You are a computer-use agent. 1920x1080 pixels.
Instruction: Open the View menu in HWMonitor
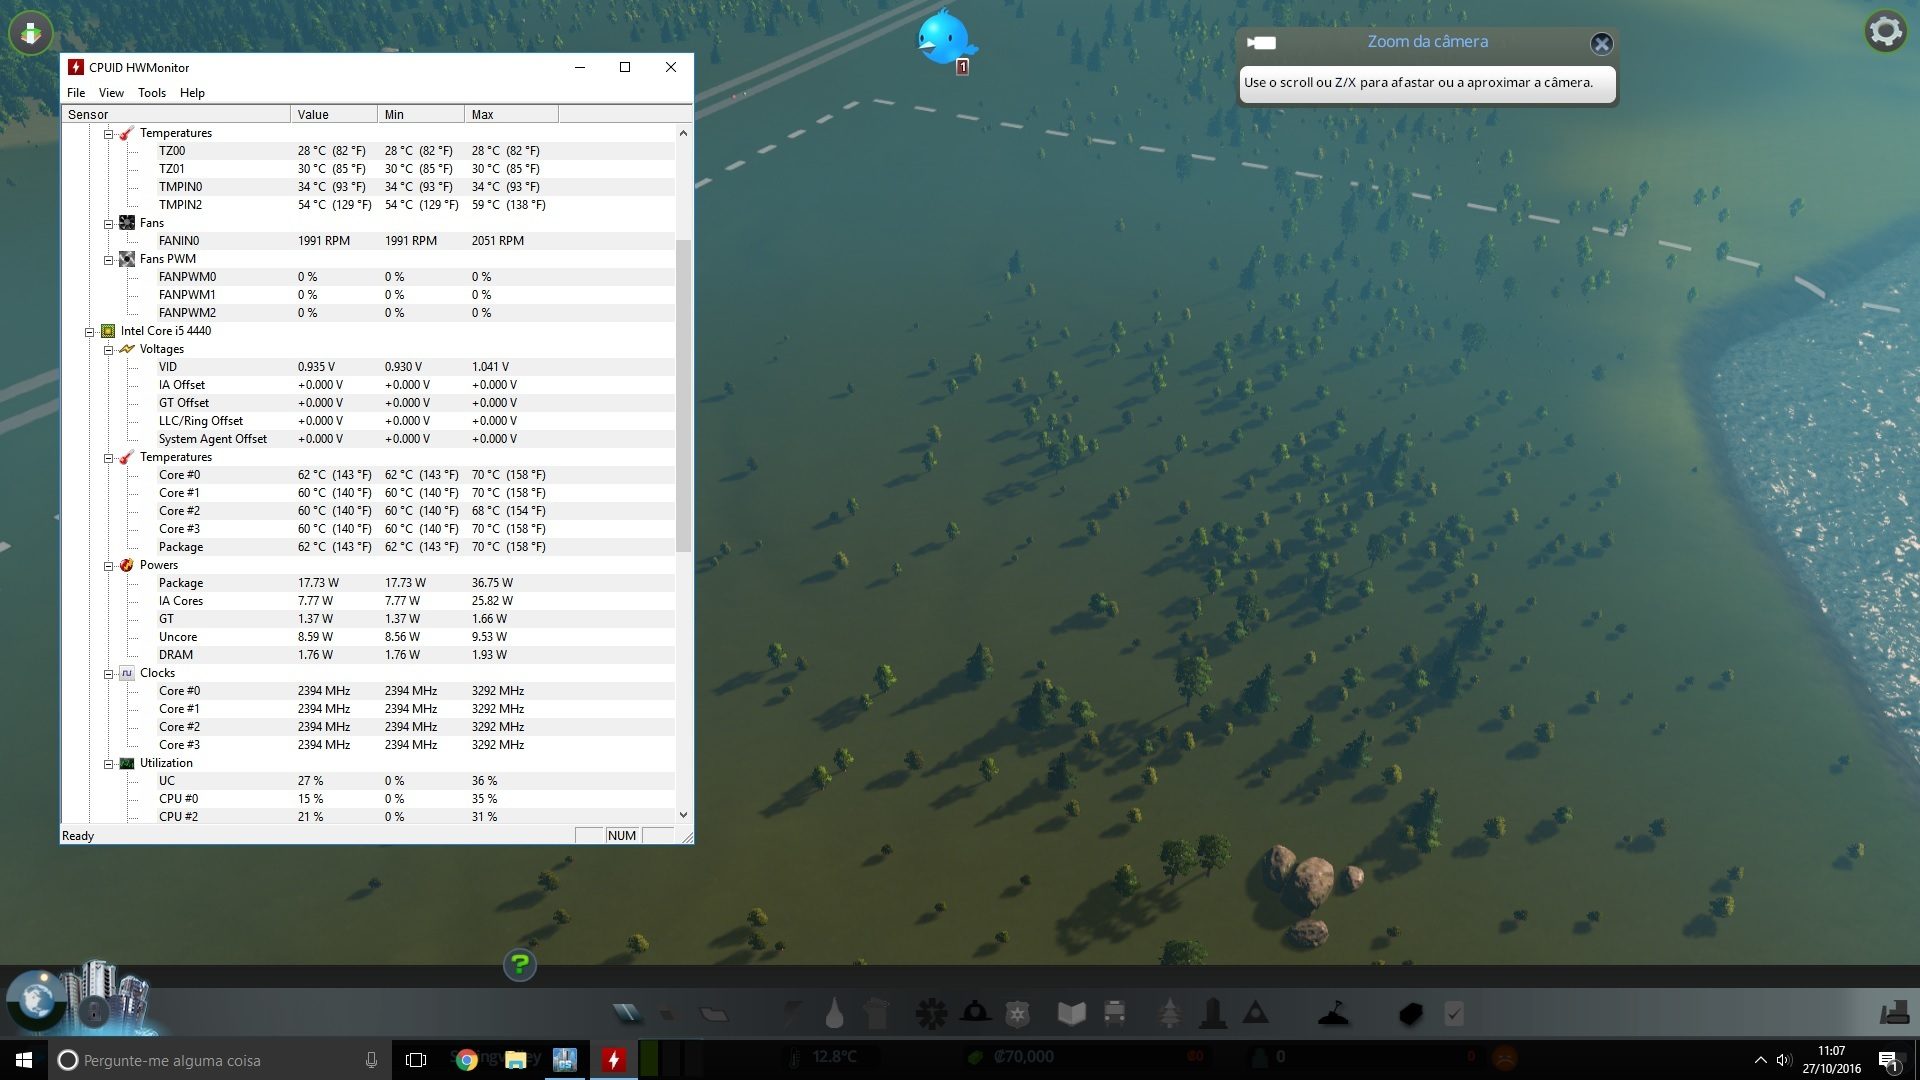pos(111,93)
